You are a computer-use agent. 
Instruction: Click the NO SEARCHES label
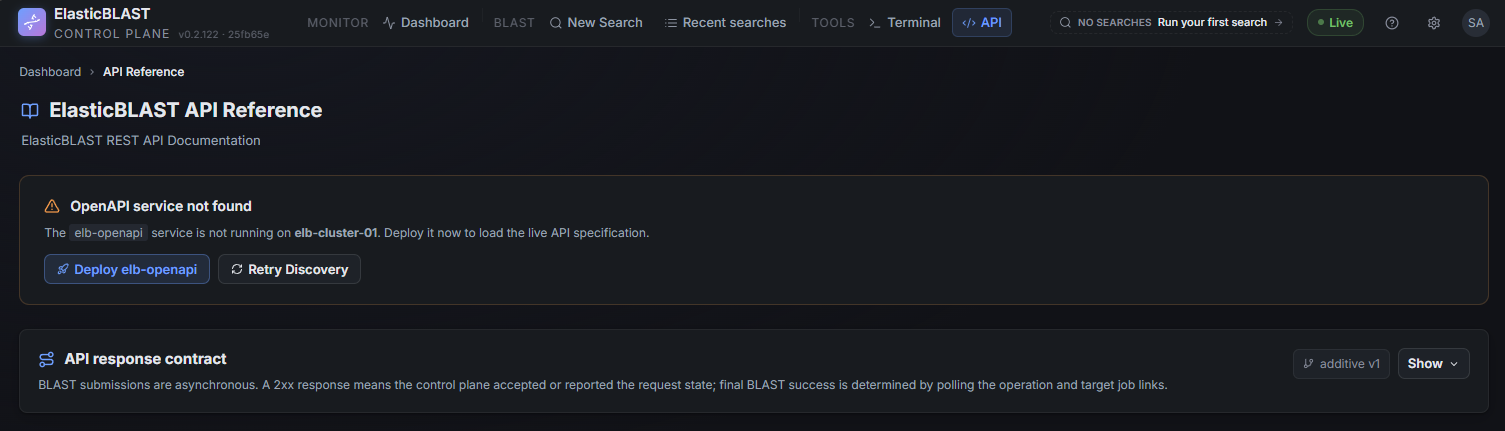click(x=1114, y=22)
